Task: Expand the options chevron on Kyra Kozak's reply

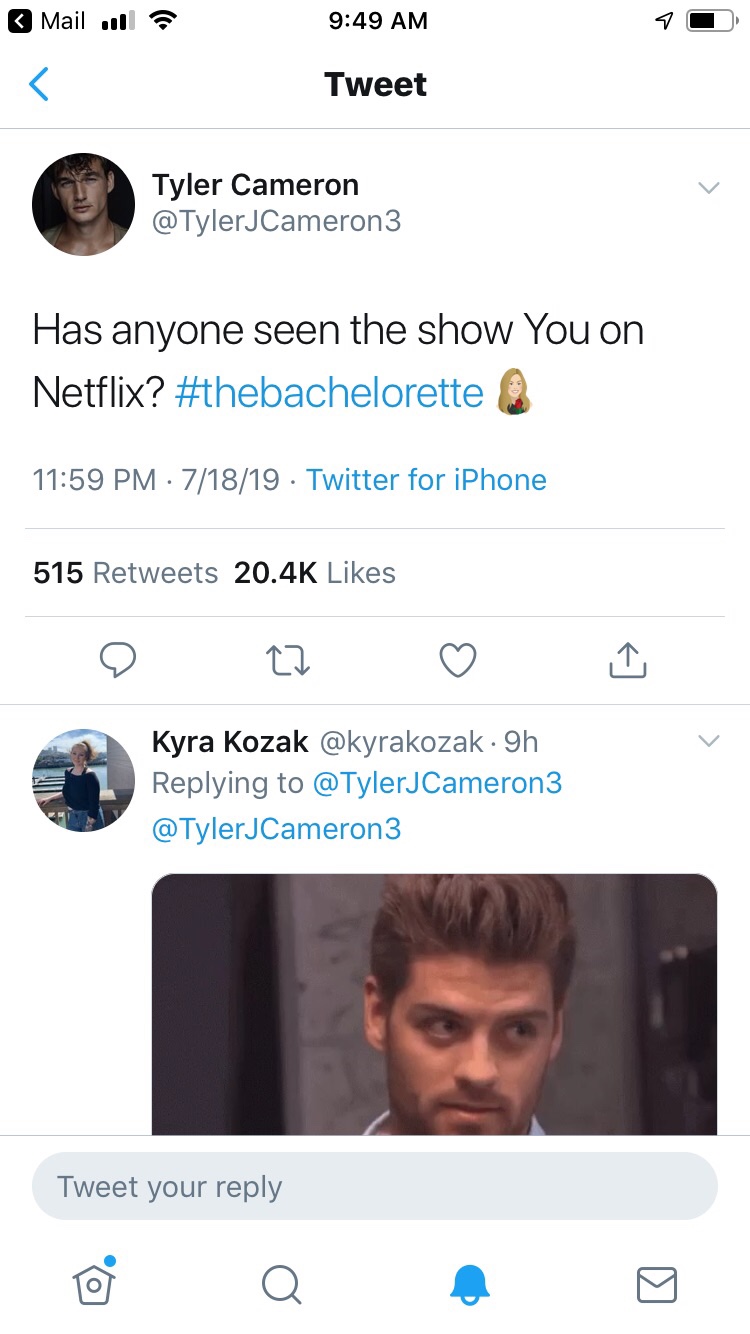Action: pyautogui.click(x=708, y=742)
